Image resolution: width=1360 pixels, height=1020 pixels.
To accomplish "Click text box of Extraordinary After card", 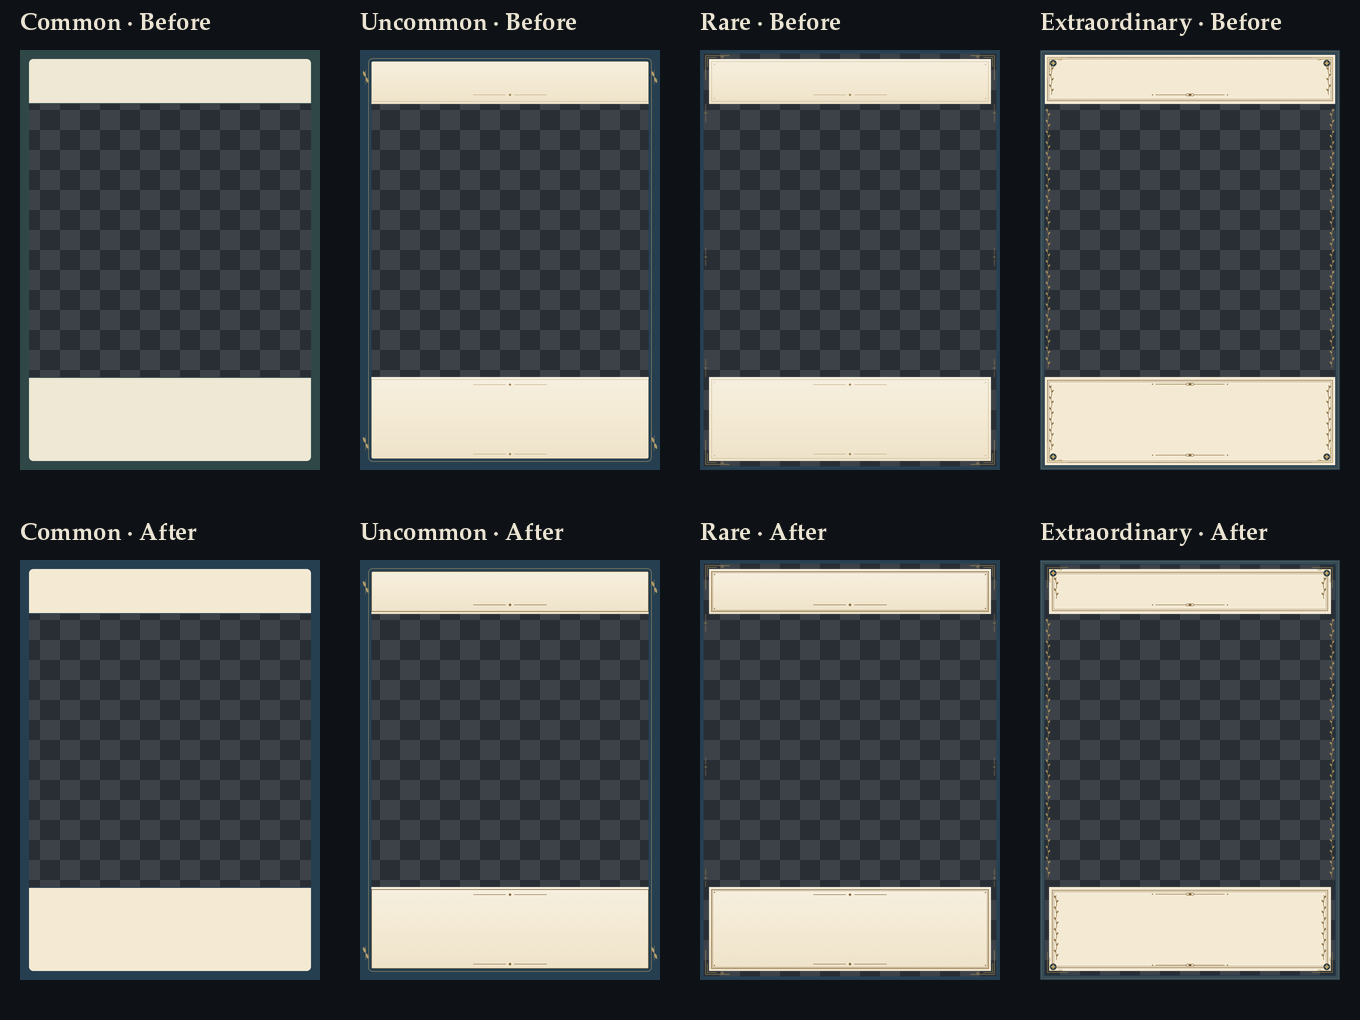I will (x=1190, y=929).
